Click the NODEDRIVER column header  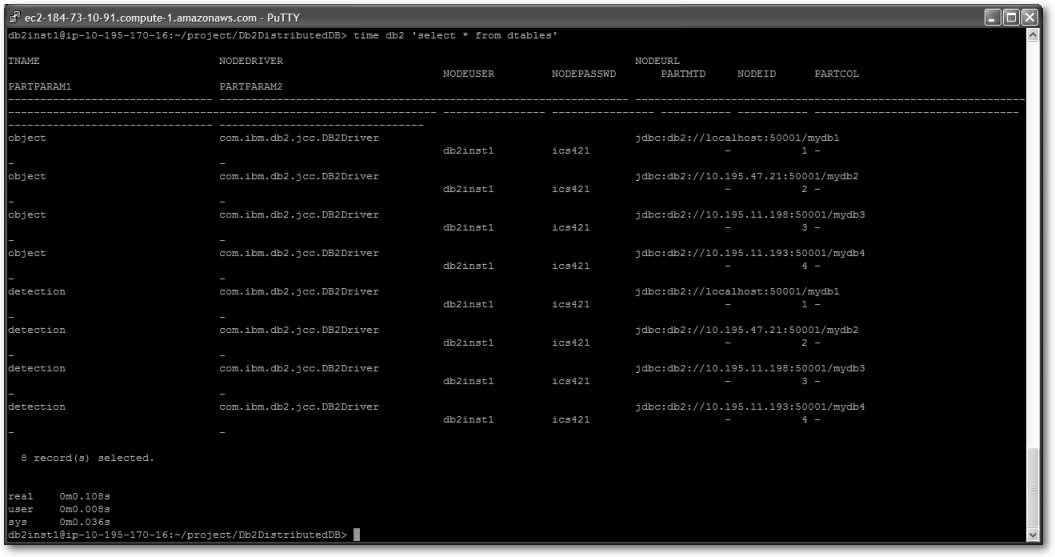click(251, 61)
